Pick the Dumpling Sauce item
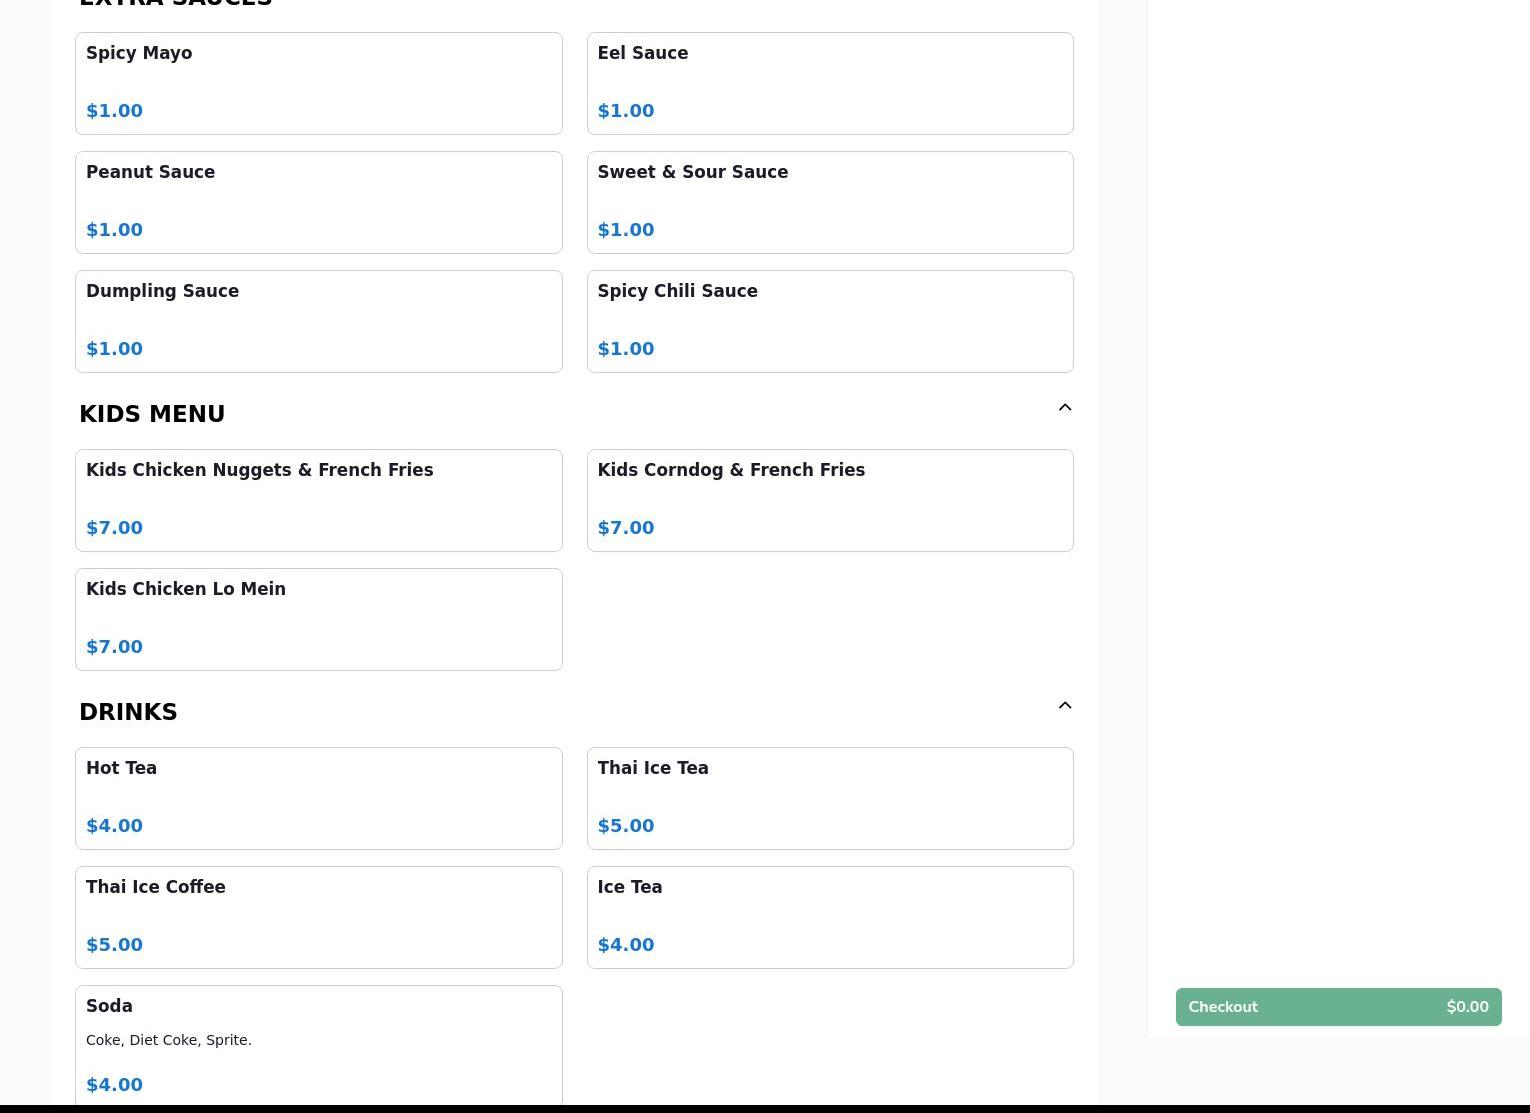The image size is (1530, 1113). click(x=318, y=321)
